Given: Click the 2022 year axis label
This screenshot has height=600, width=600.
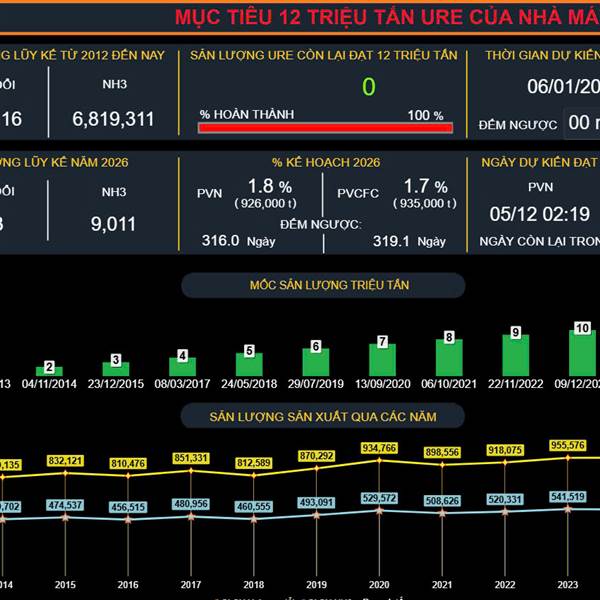Looking at the screenshot, I should (505, 585).
